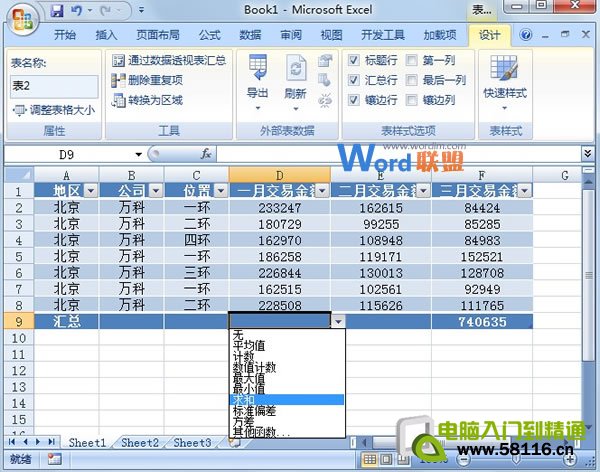This screenshot has height=472, width=600.
Task: Open the 插入 ribbon tab
Action: 106,35
